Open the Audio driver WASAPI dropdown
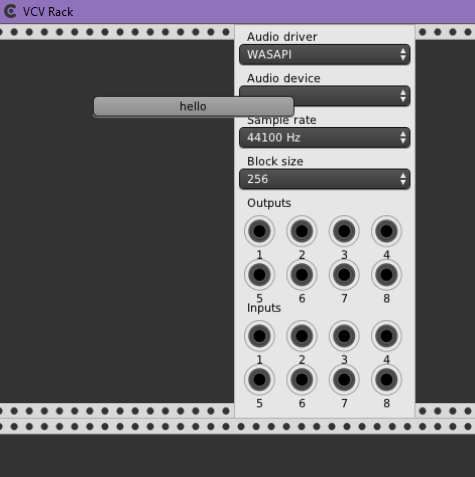The image size is (475, 477). pos(325,54)
